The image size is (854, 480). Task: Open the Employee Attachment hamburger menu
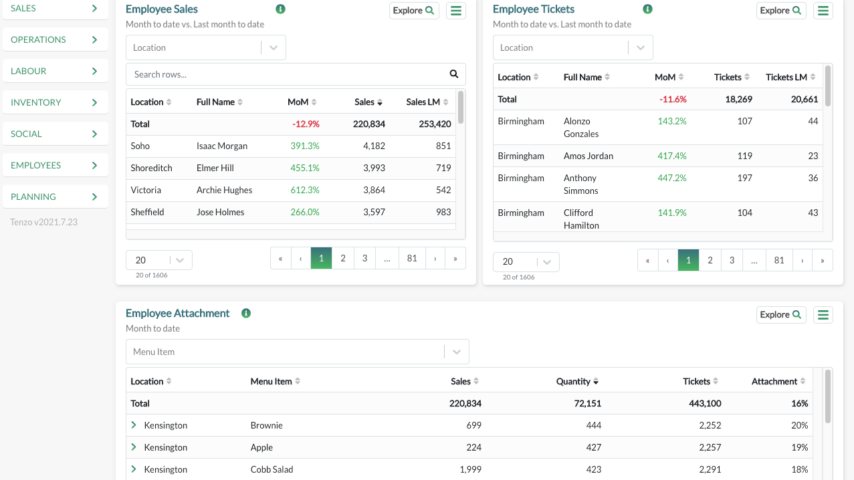823,315
